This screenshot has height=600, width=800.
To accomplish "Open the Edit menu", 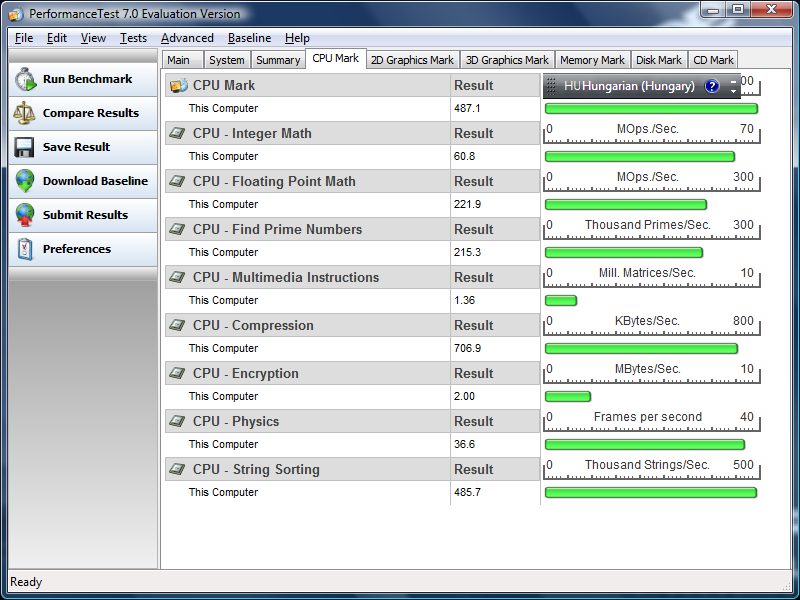I will pyautogui.click(x=57, y=38).
